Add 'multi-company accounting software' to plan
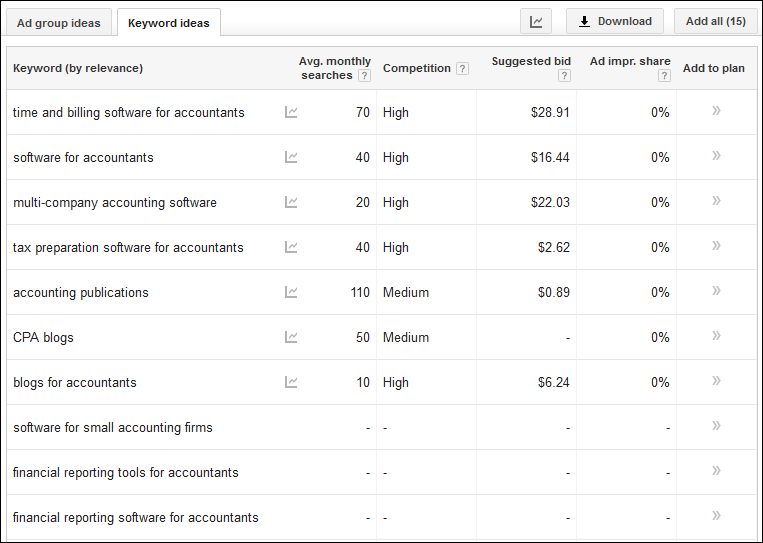The image size is (763, 543). [x=716, y=201]
